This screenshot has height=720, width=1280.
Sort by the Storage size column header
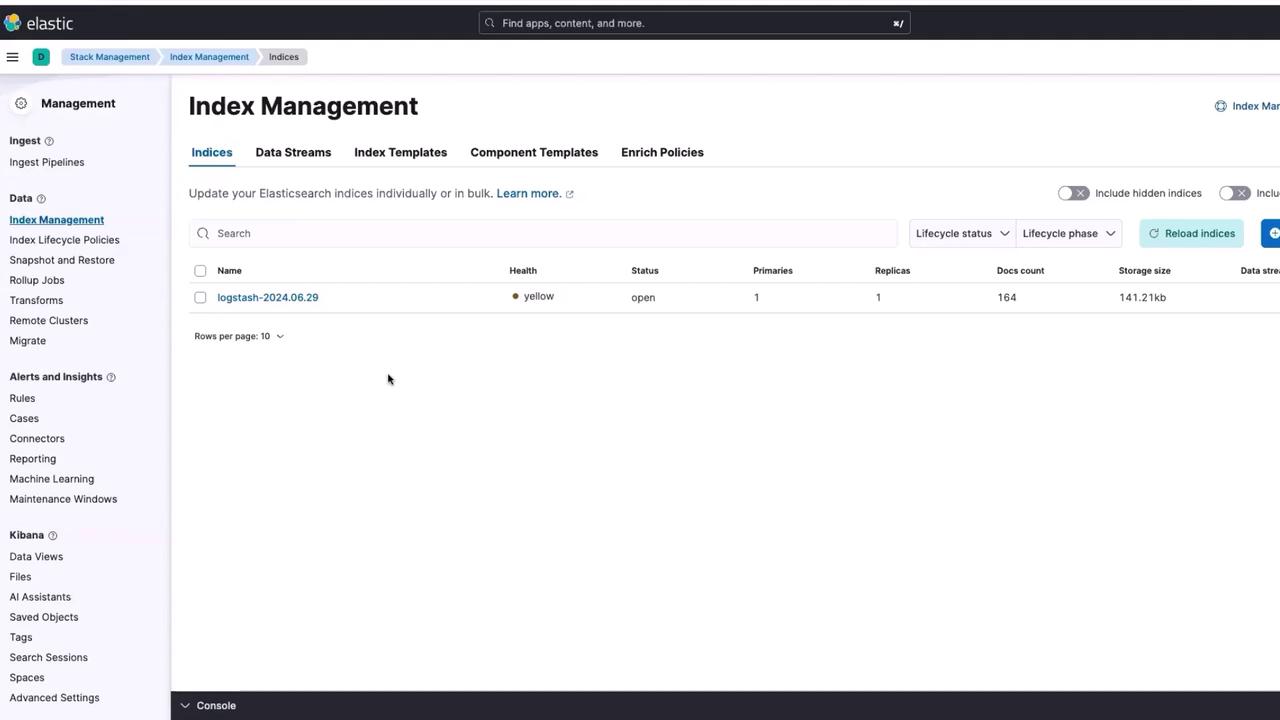pyautogui.click(x=1145, y=271)
